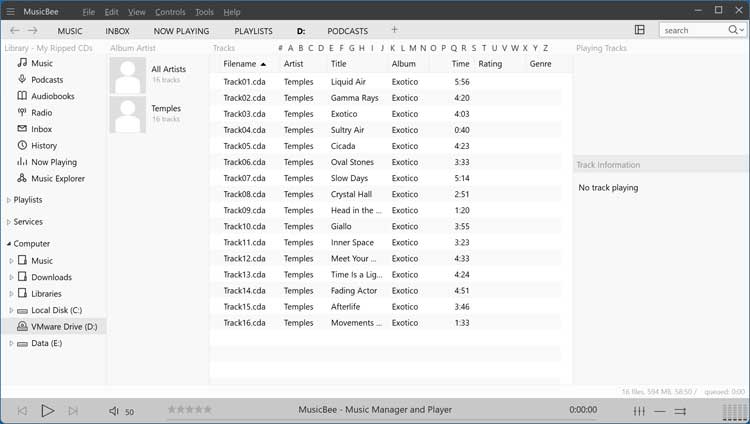Screen dimensions: 750x424
Task: Select the Temples artist thumbnail
Action: pos(128,114)
